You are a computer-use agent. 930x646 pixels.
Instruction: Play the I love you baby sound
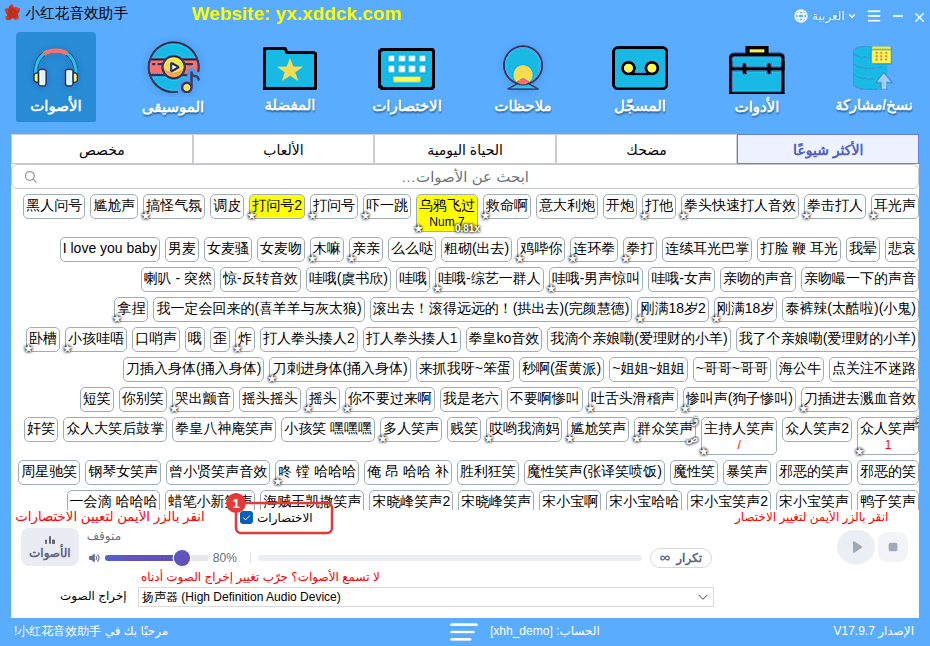pos(110,249)
